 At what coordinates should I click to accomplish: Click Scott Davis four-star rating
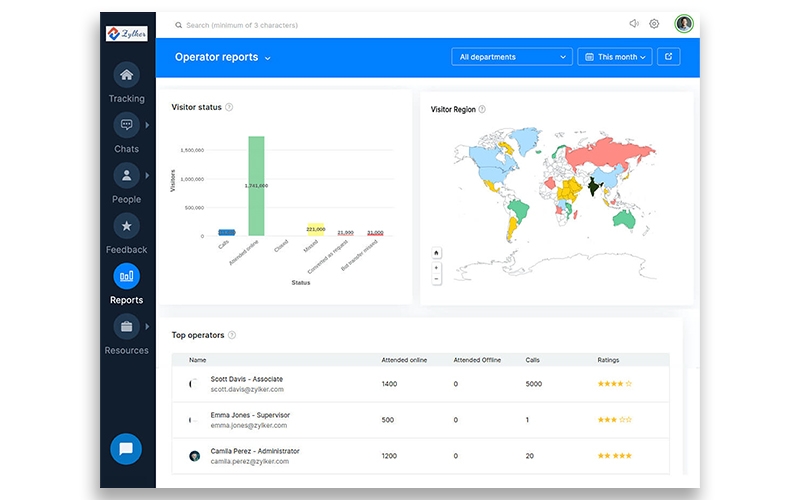615,384
